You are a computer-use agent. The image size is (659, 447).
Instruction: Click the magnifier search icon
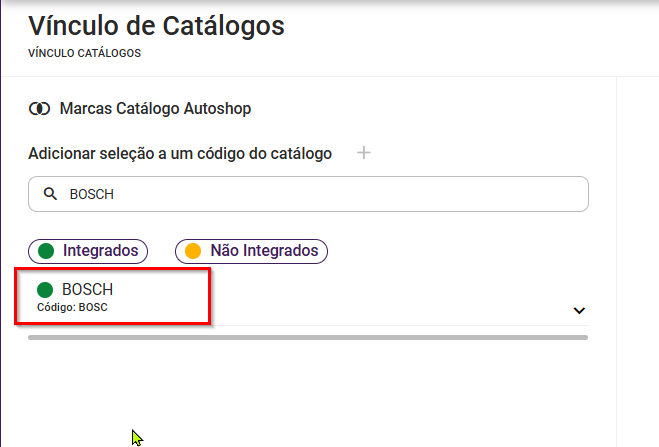tap(50, 194)
